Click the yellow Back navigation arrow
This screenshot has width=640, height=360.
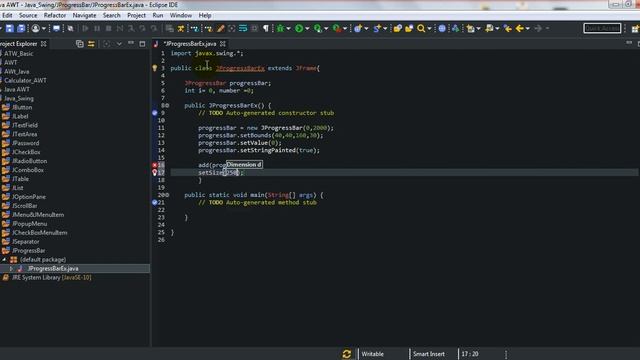(519, 28)
